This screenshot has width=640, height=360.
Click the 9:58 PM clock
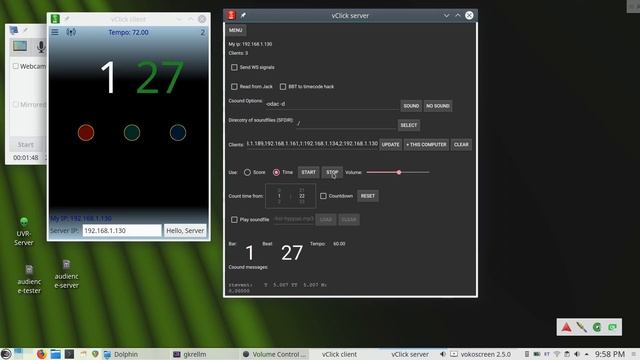coord(609,354)
